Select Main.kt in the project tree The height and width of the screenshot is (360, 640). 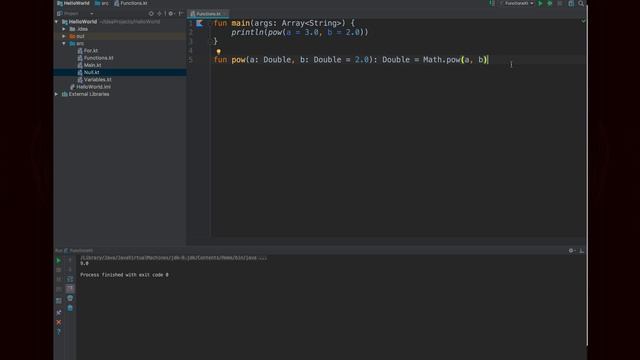[x=92, y=65]
